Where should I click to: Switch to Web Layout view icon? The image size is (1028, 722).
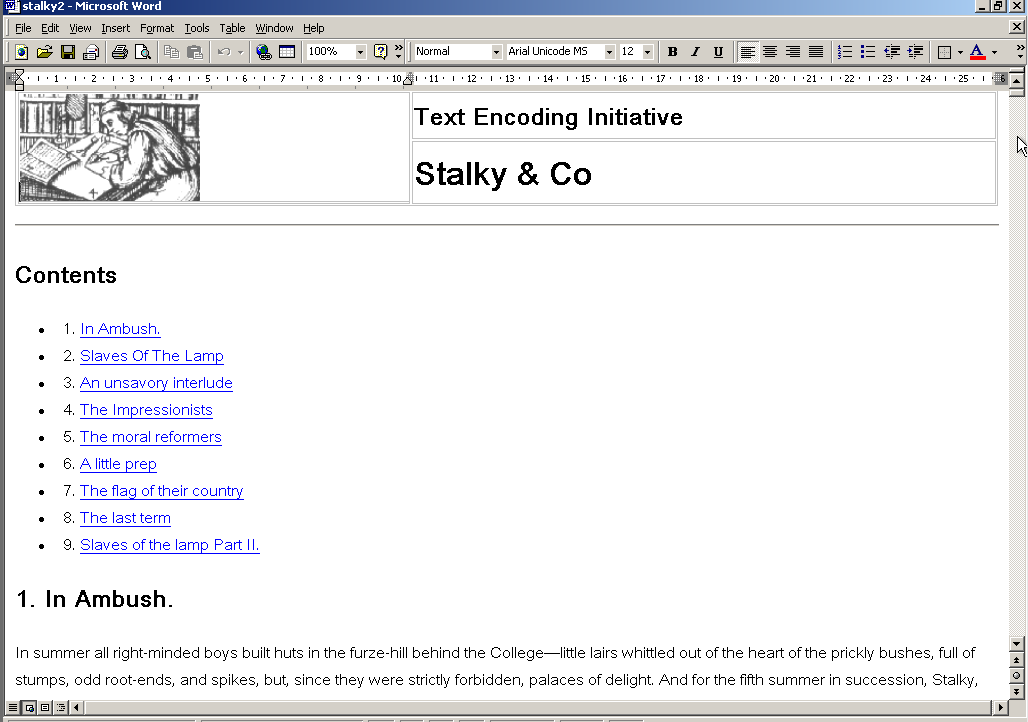pyautogui.click(x=31, y=707)
